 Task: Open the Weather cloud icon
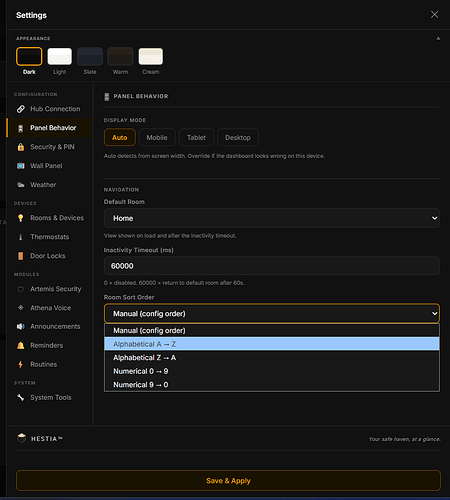coord(21,185)
